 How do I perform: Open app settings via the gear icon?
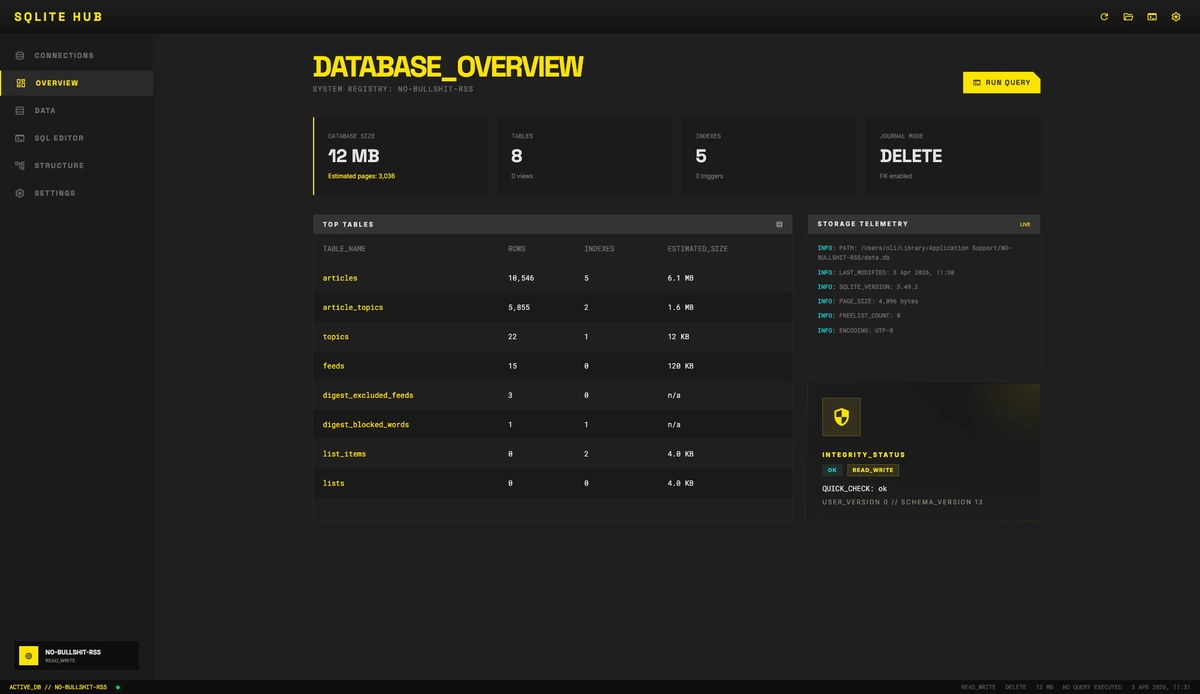1176,16
